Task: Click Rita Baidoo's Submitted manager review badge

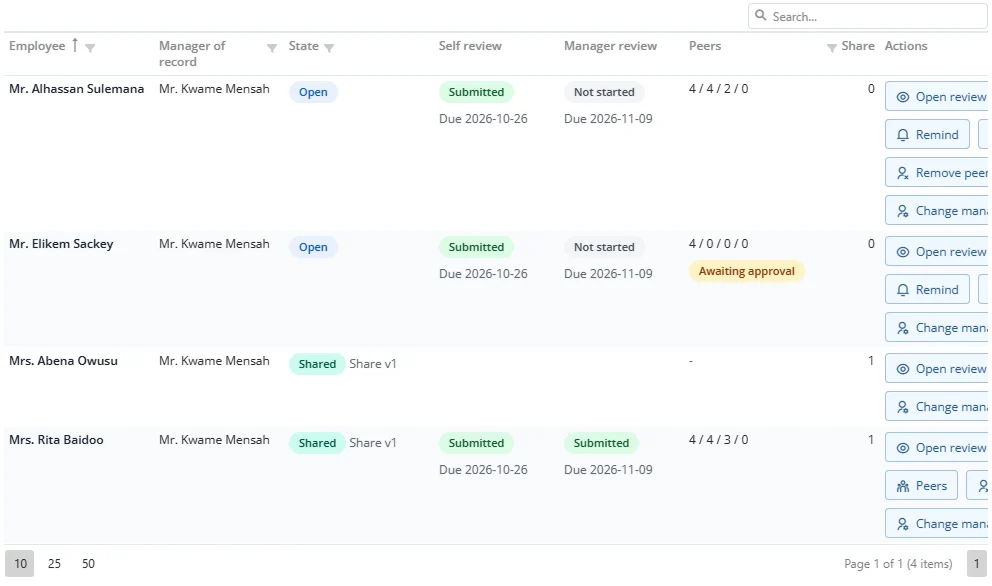Action: 601,443
